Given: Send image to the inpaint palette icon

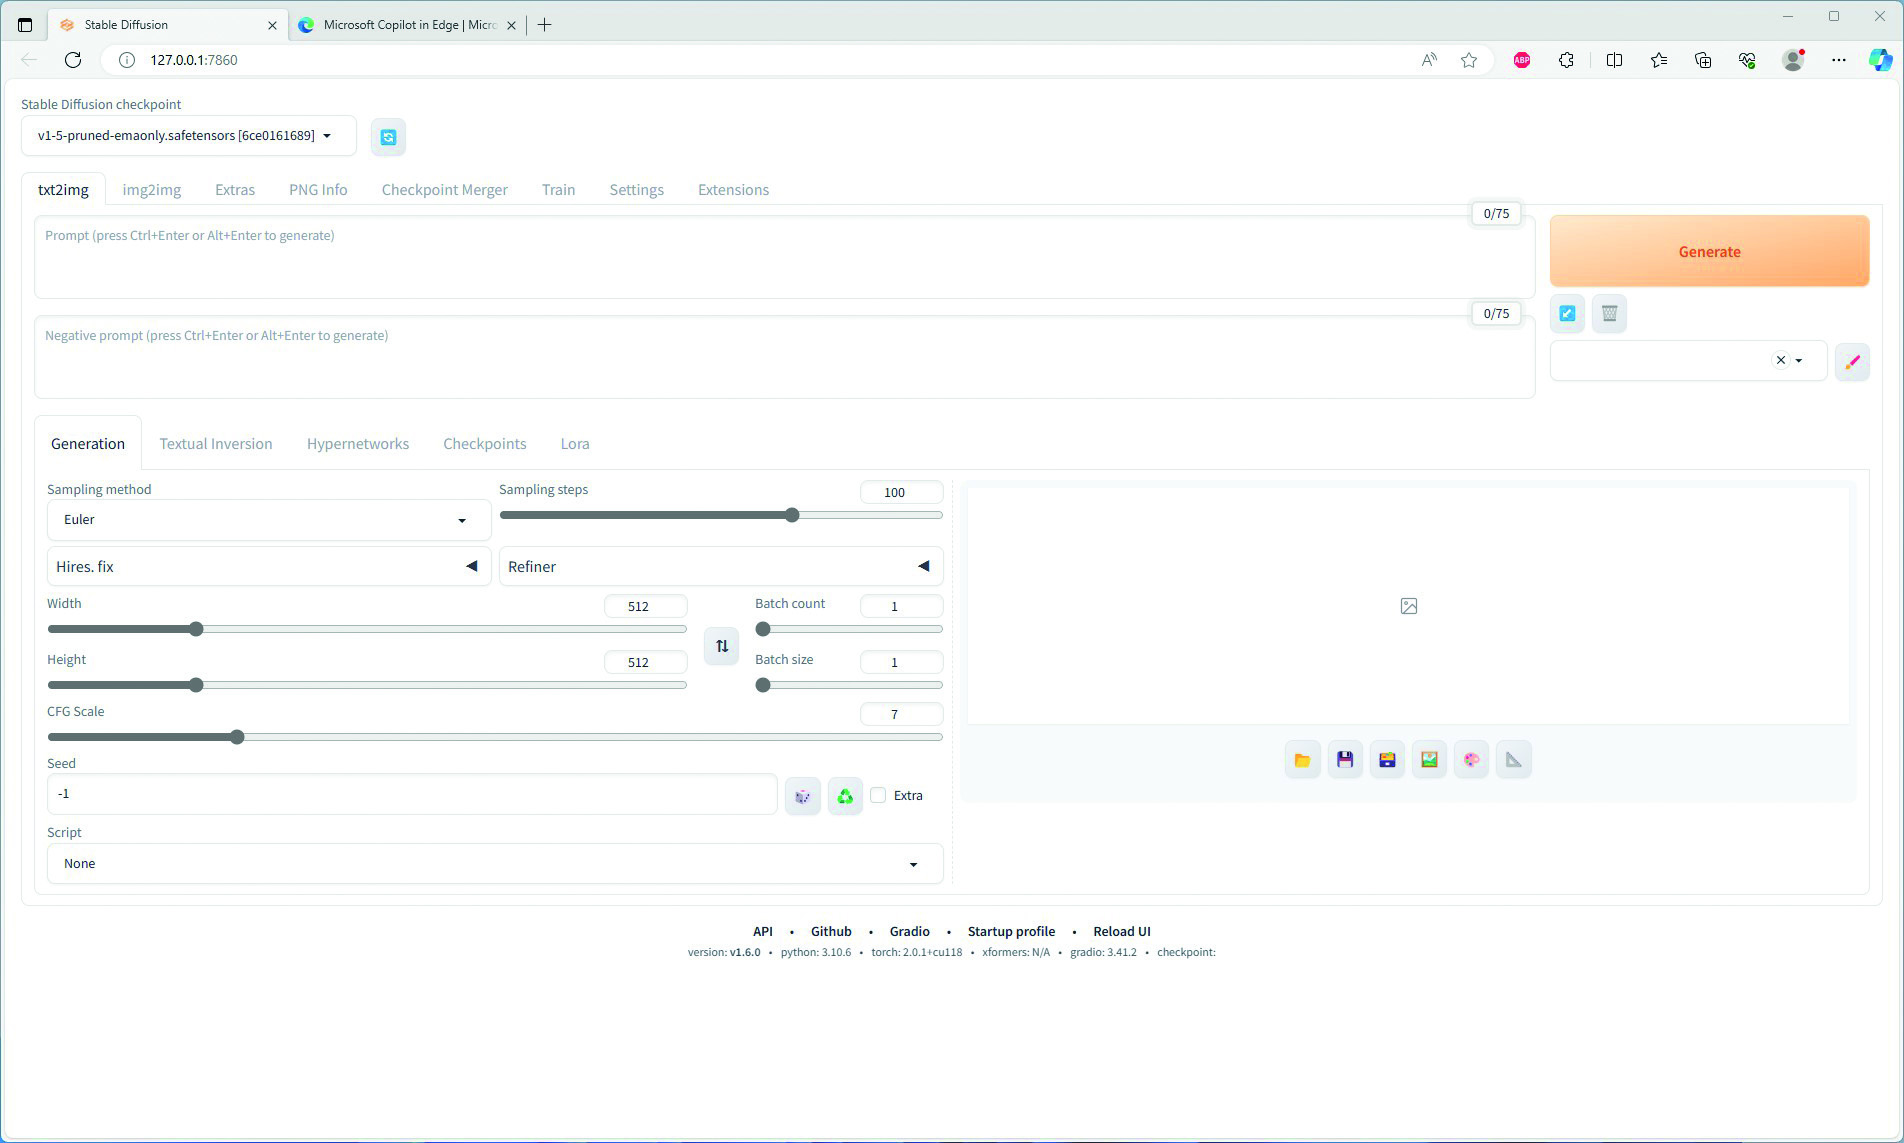Looking at the screenshot, I should coord(1471,760).
